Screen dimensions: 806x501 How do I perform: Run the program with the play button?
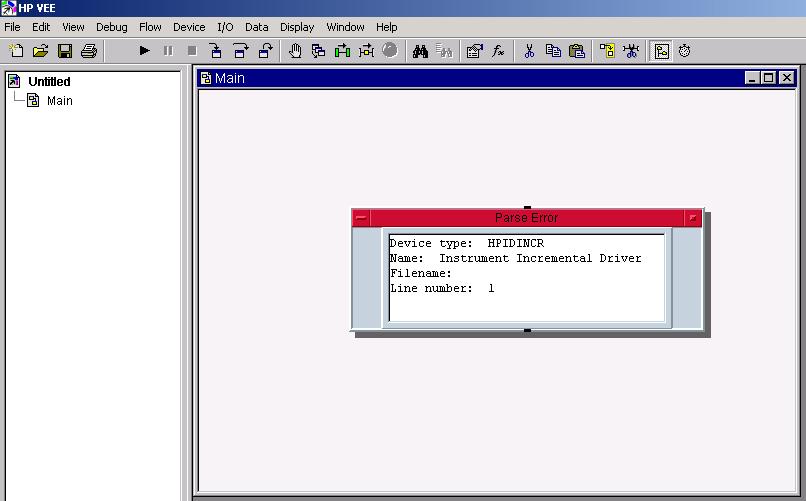[x=144, y=51]
